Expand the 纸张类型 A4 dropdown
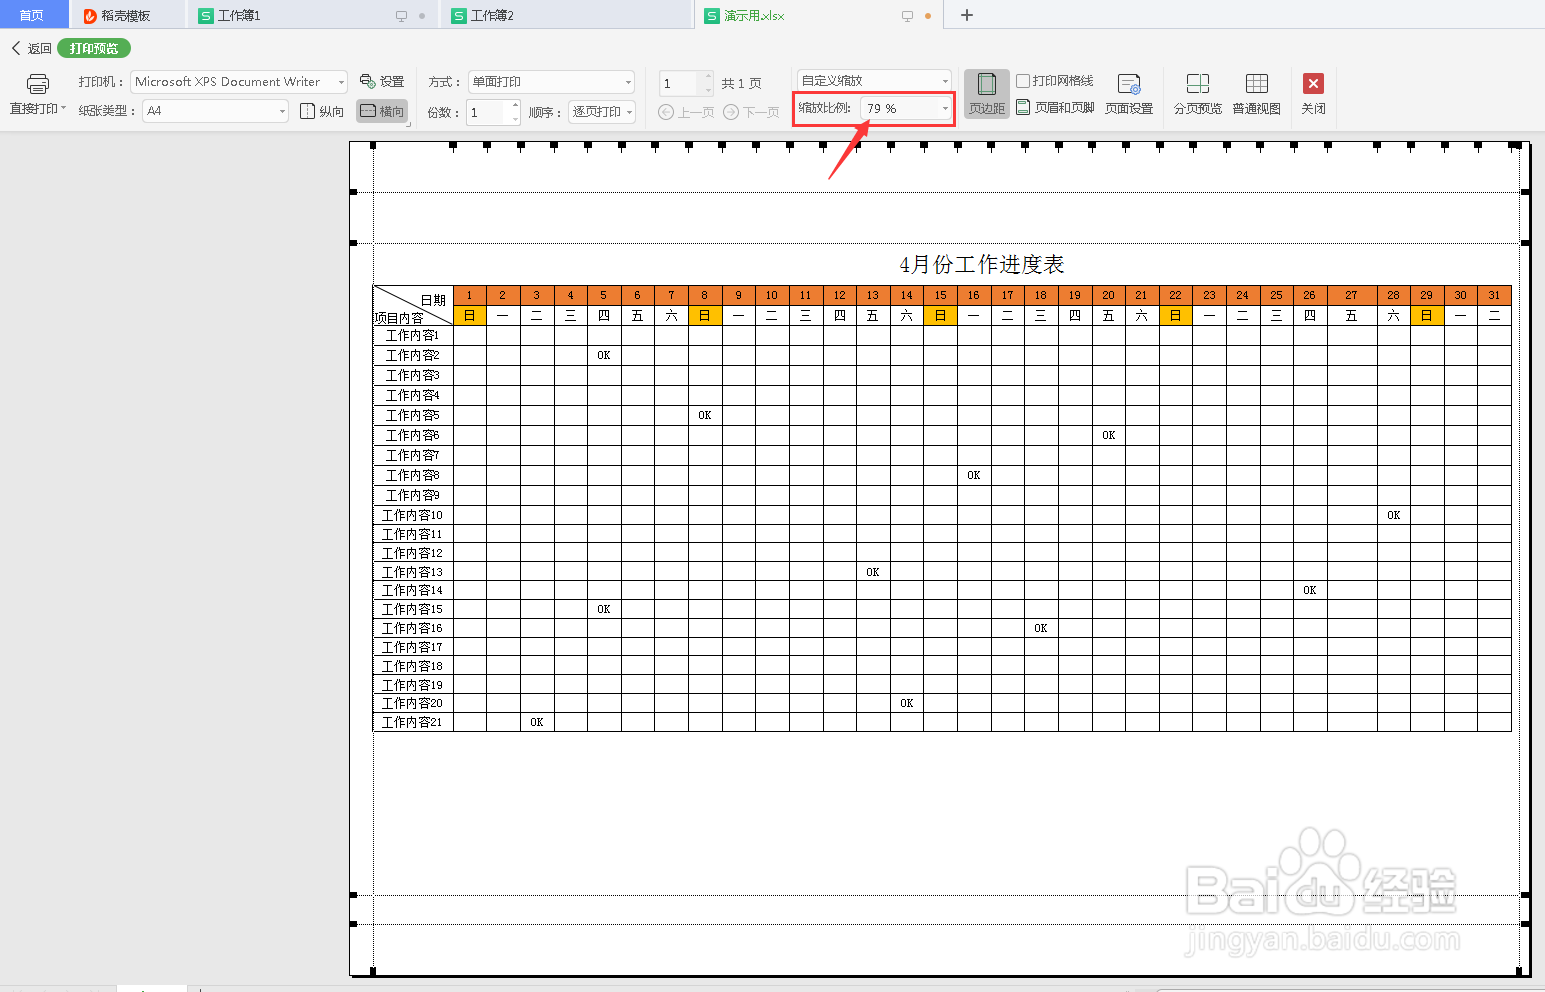1545x992 pixels. pyautogui.click(x=282, y=111)
